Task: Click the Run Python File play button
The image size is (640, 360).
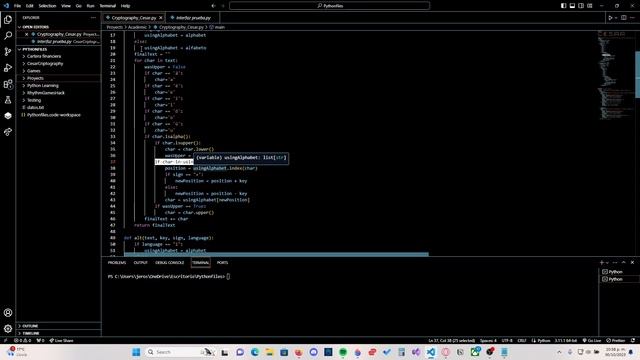Action: 610,18
